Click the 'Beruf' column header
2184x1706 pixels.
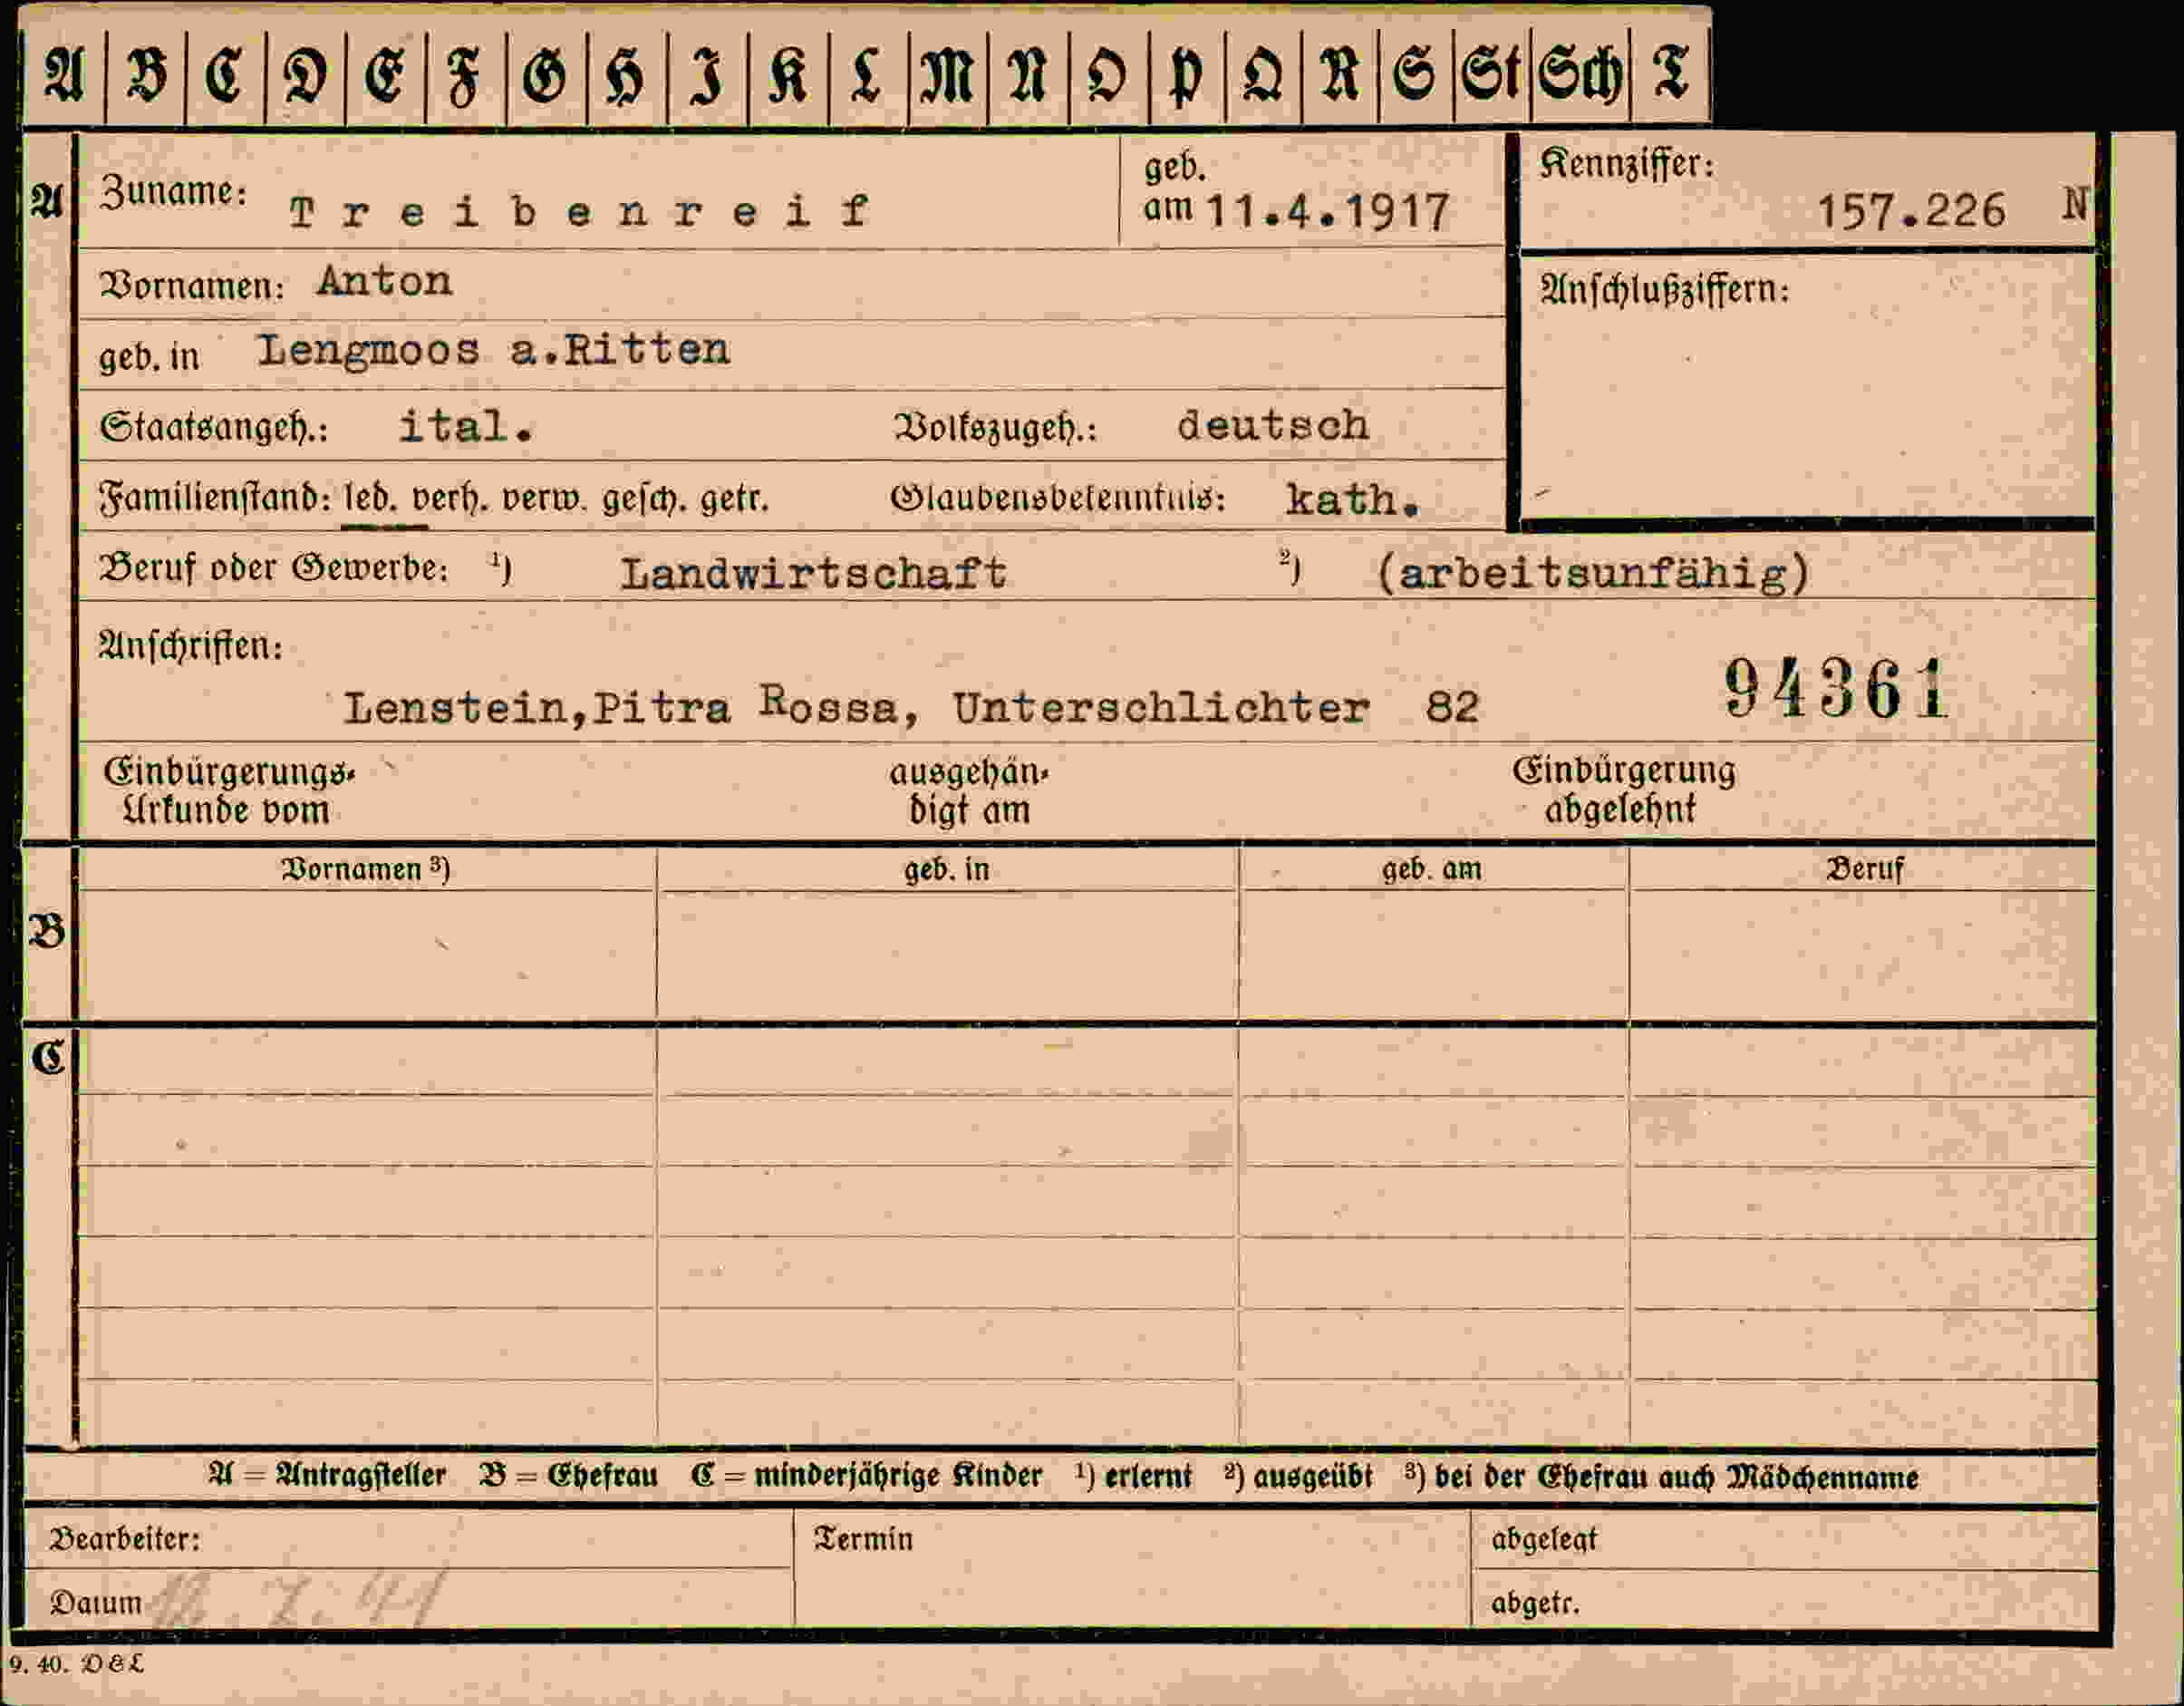[x=1866, y=869]
